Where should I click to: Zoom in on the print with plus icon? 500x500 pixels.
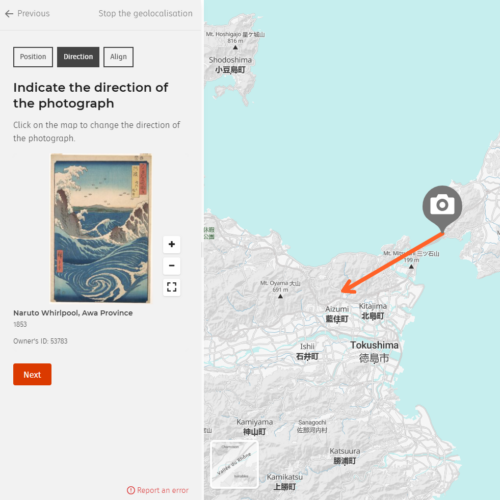pos(172,244)
